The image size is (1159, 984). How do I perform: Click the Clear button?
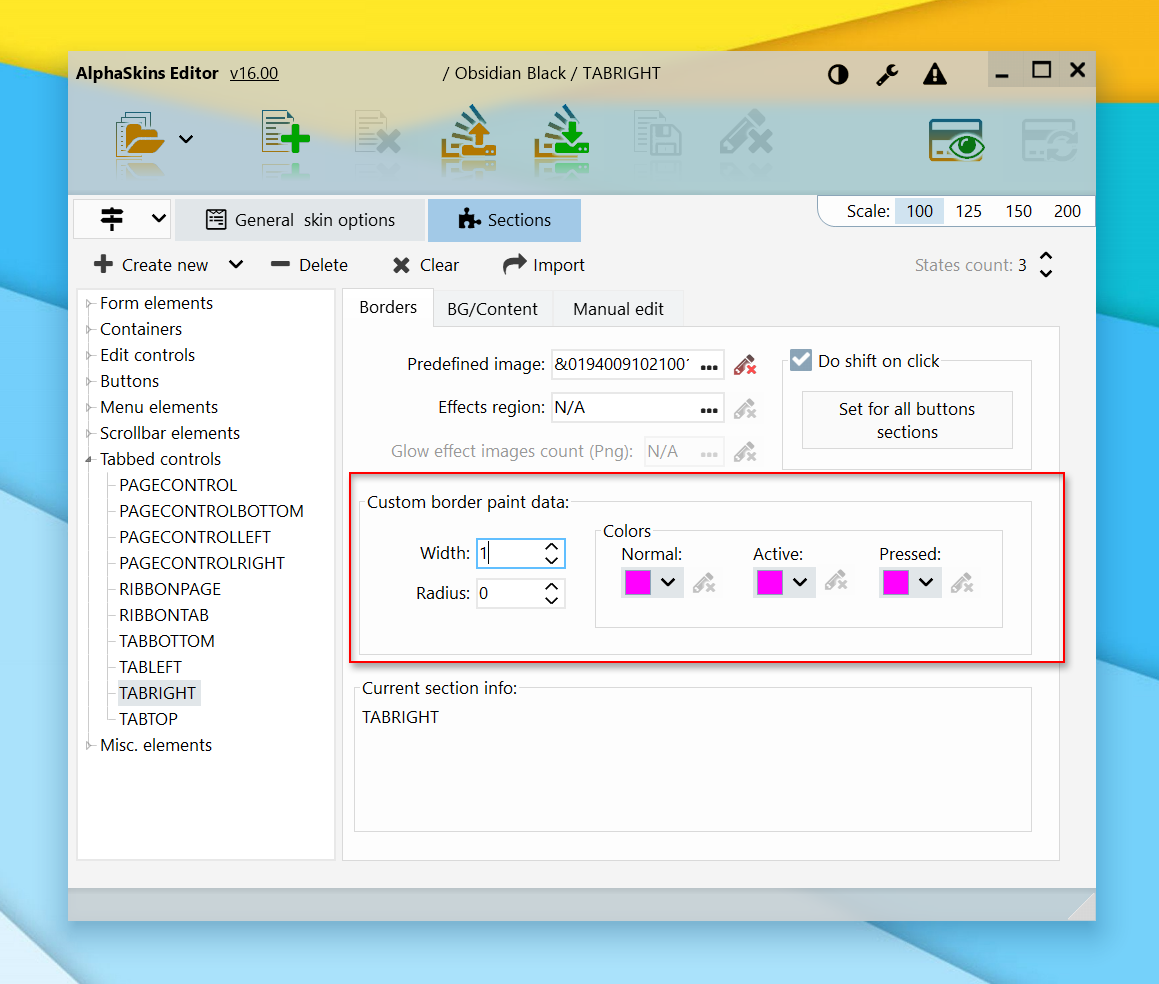pos(426,265)
